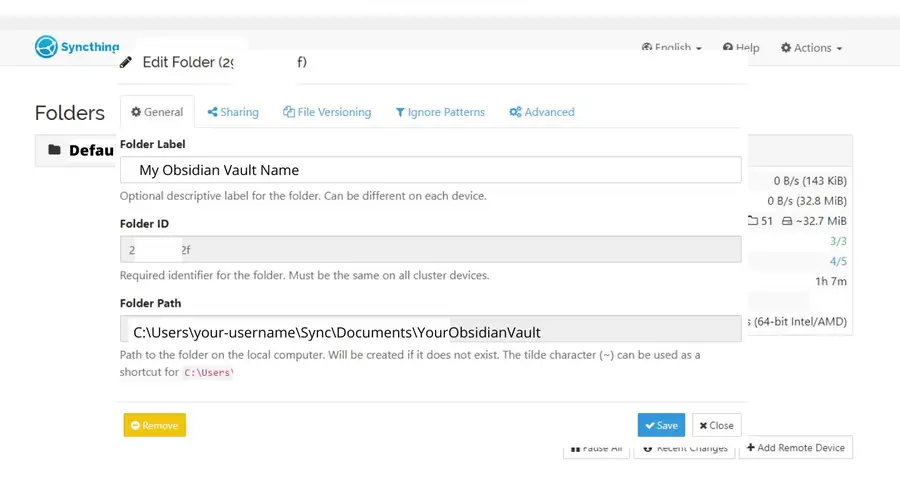
Task: Expand the Actions dropdown menu
Action: pyautogui.click(x=811, y=48)
